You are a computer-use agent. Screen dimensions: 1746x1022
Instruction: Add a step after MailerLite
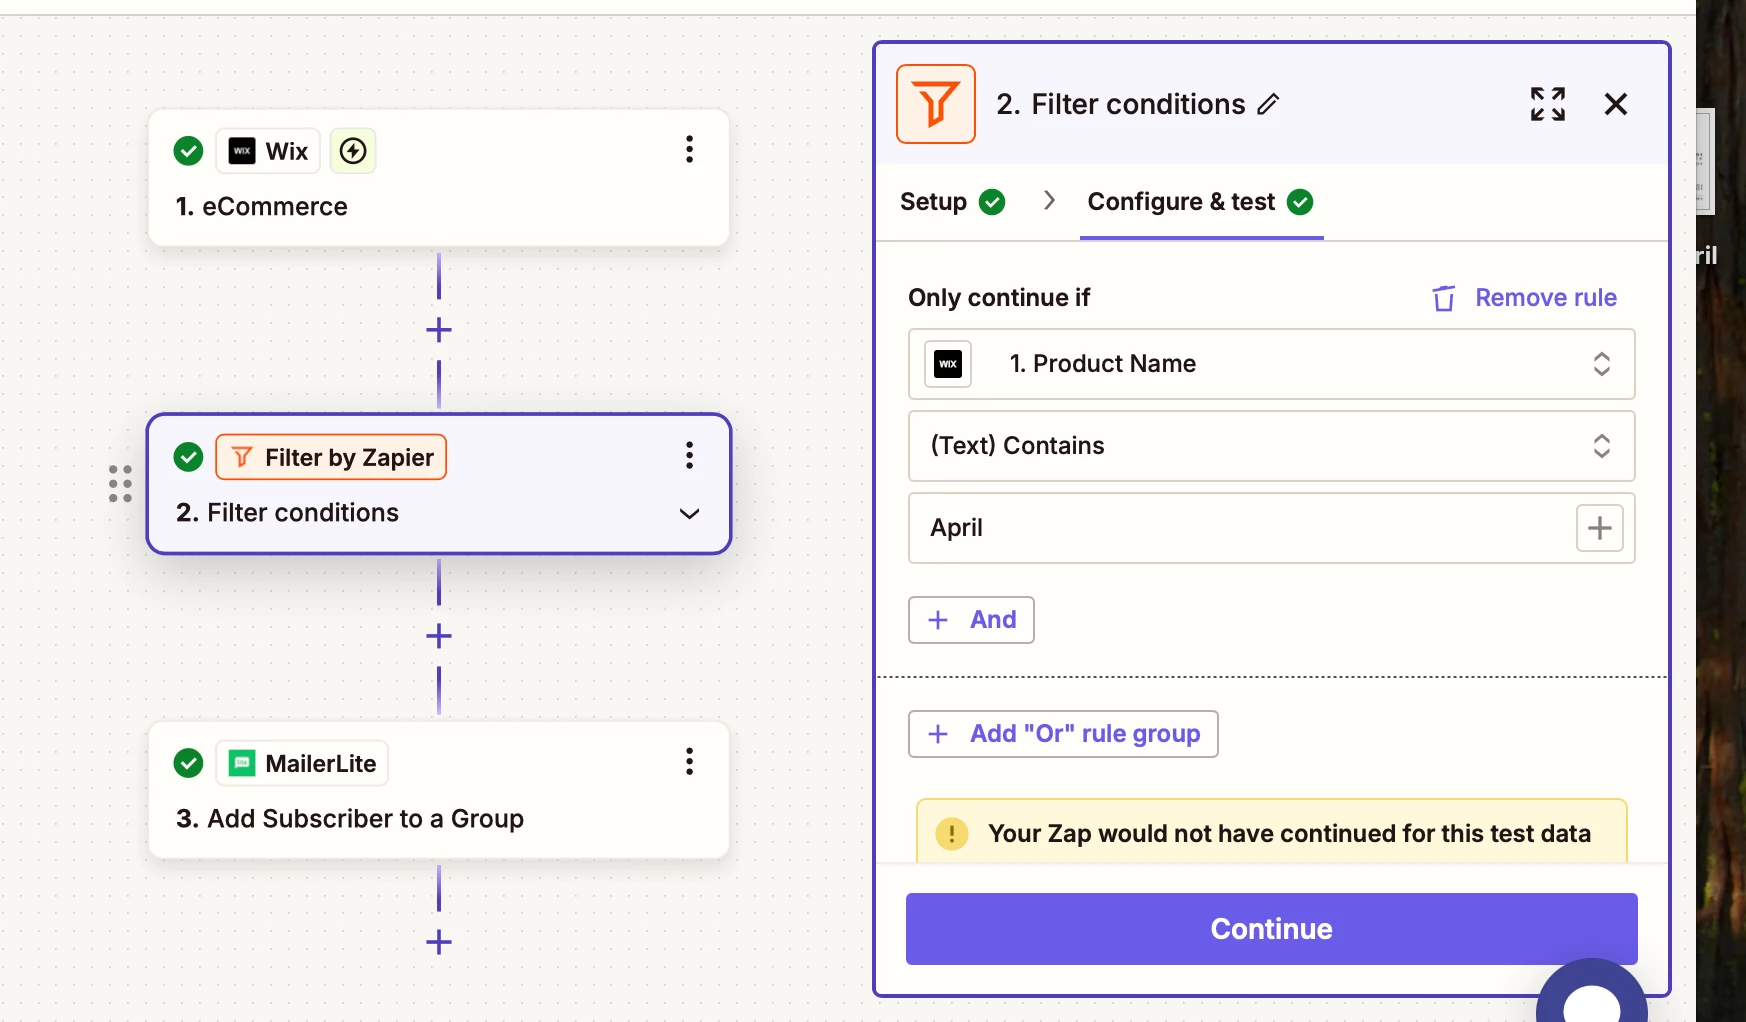(439, 942)
